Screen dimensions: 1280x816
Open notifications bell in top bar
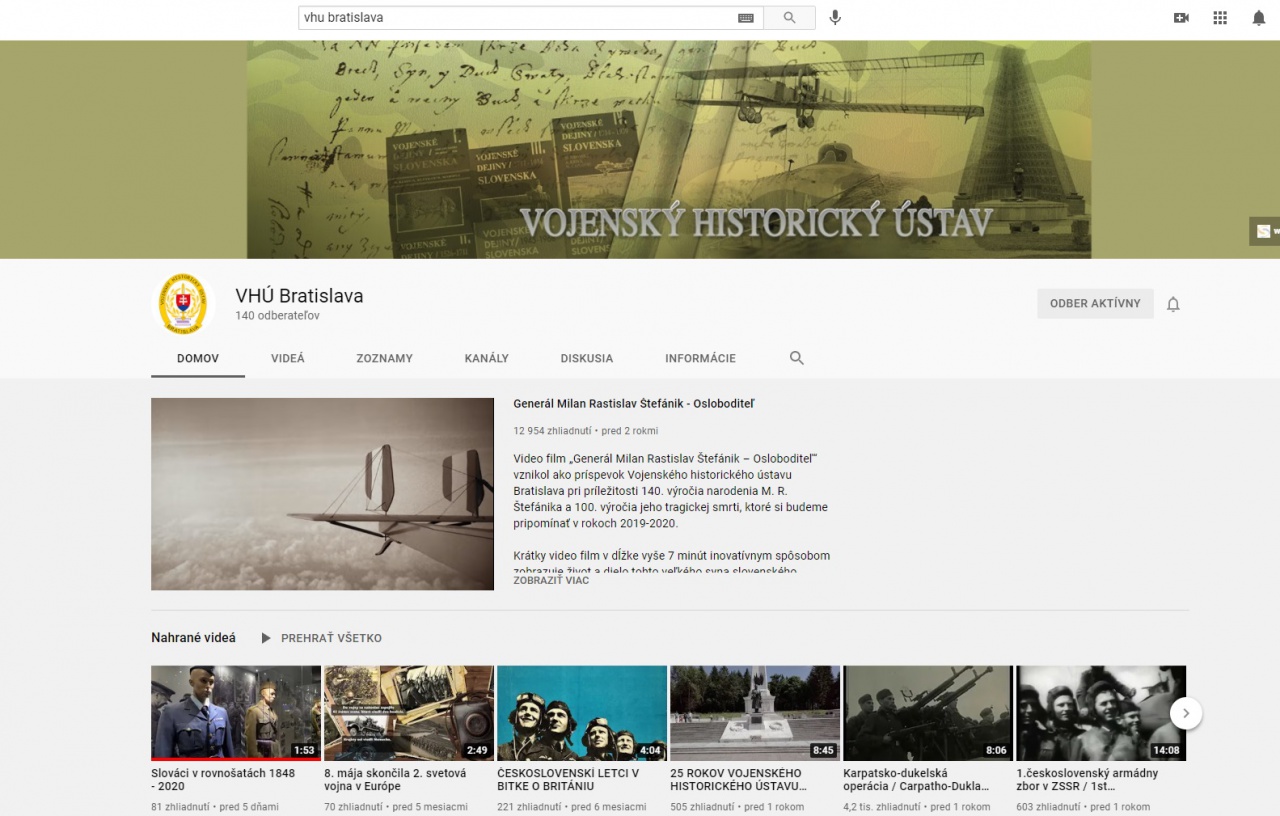(x=1258, y=18)
